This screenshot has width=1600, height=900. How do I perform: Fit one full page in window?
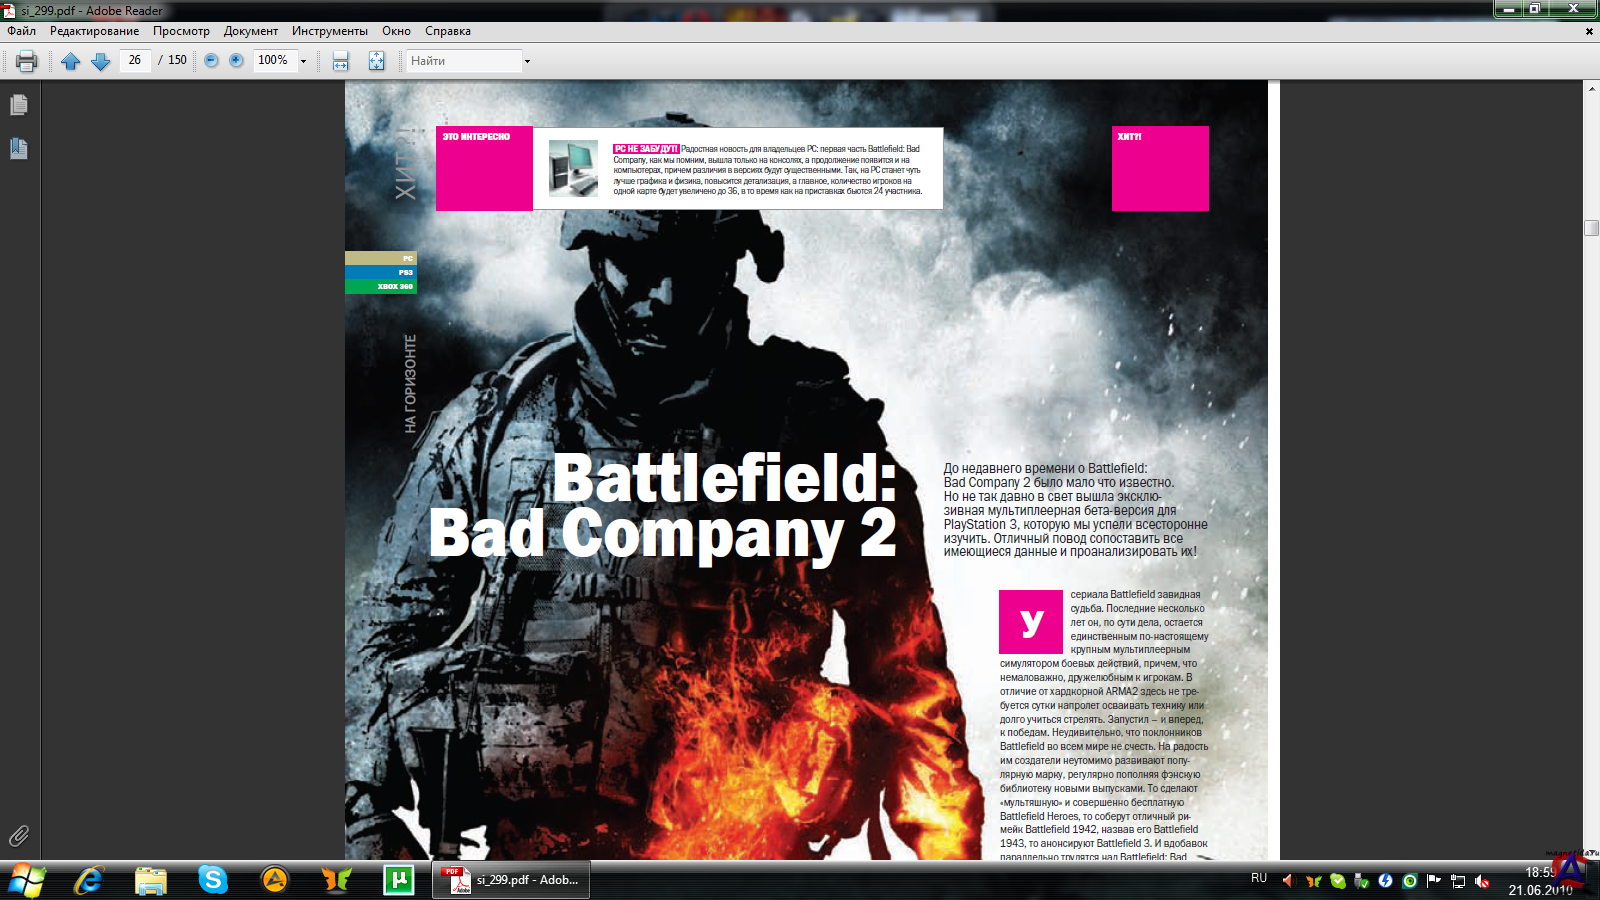point(376,61)
